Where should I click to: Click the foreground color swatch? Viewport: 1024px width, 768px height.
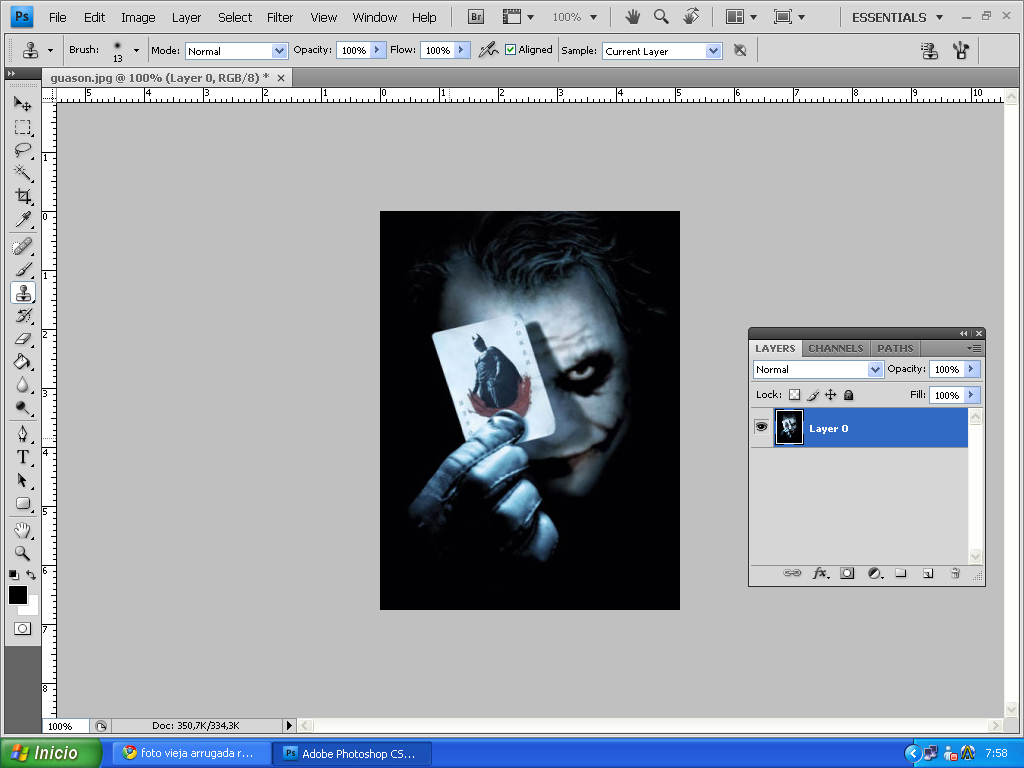coord(18,595)
